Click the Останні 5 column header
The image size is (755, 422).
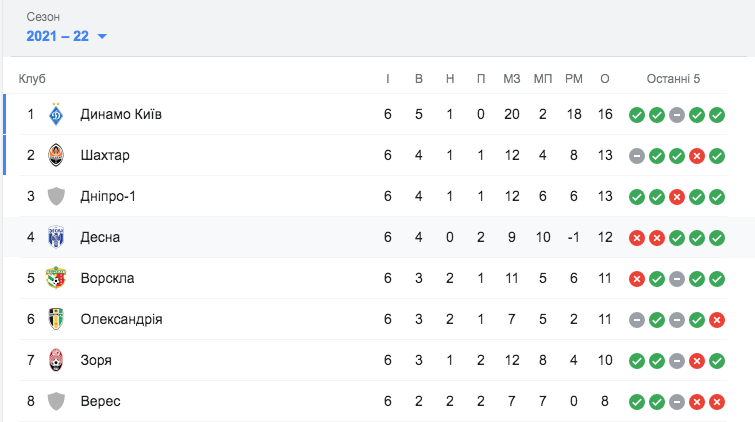(x=673, y=79)
